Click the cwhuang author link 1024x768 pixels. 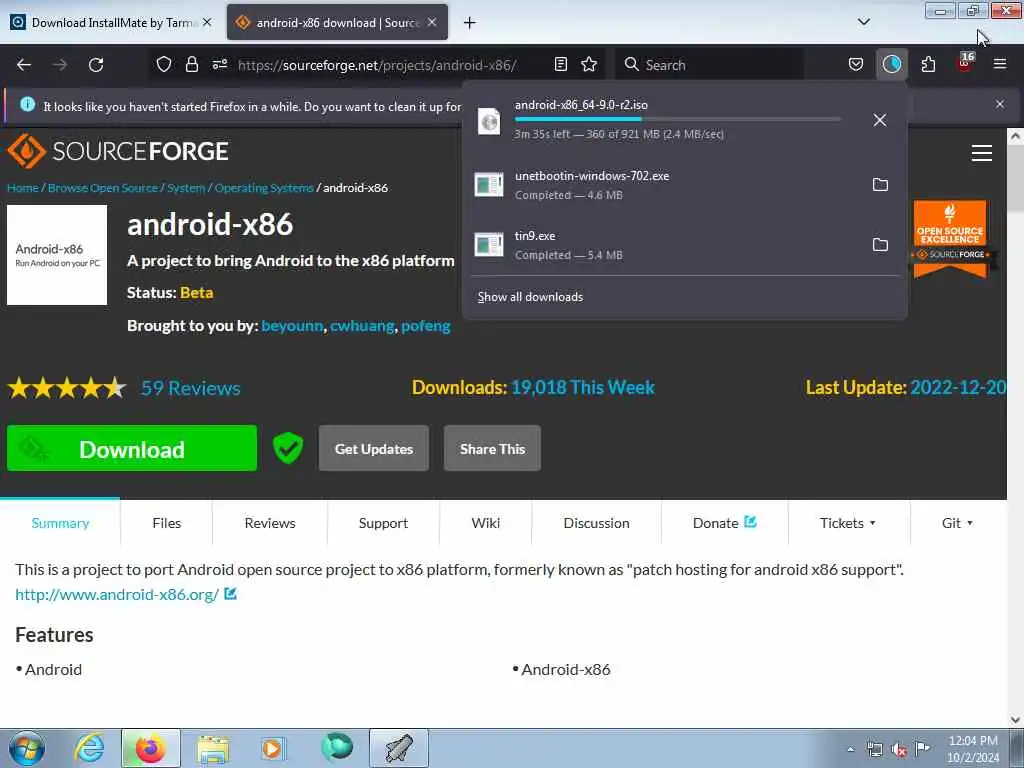362,326
